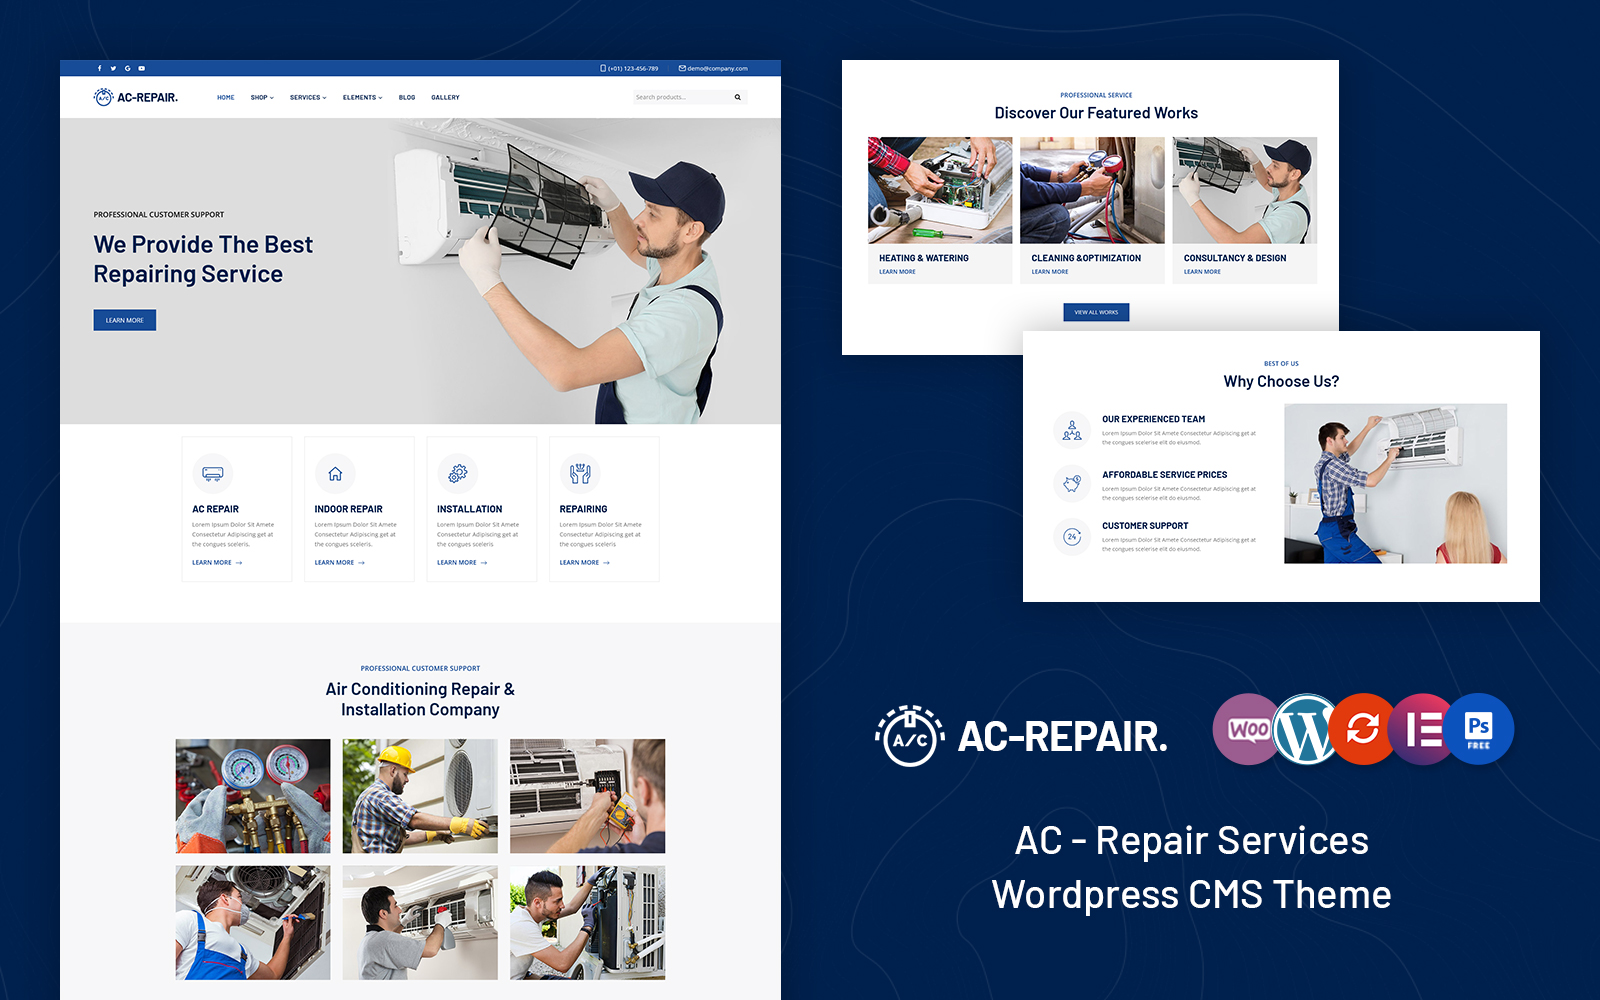Select the Indoor Repair house icon

[x=335, y=472]
